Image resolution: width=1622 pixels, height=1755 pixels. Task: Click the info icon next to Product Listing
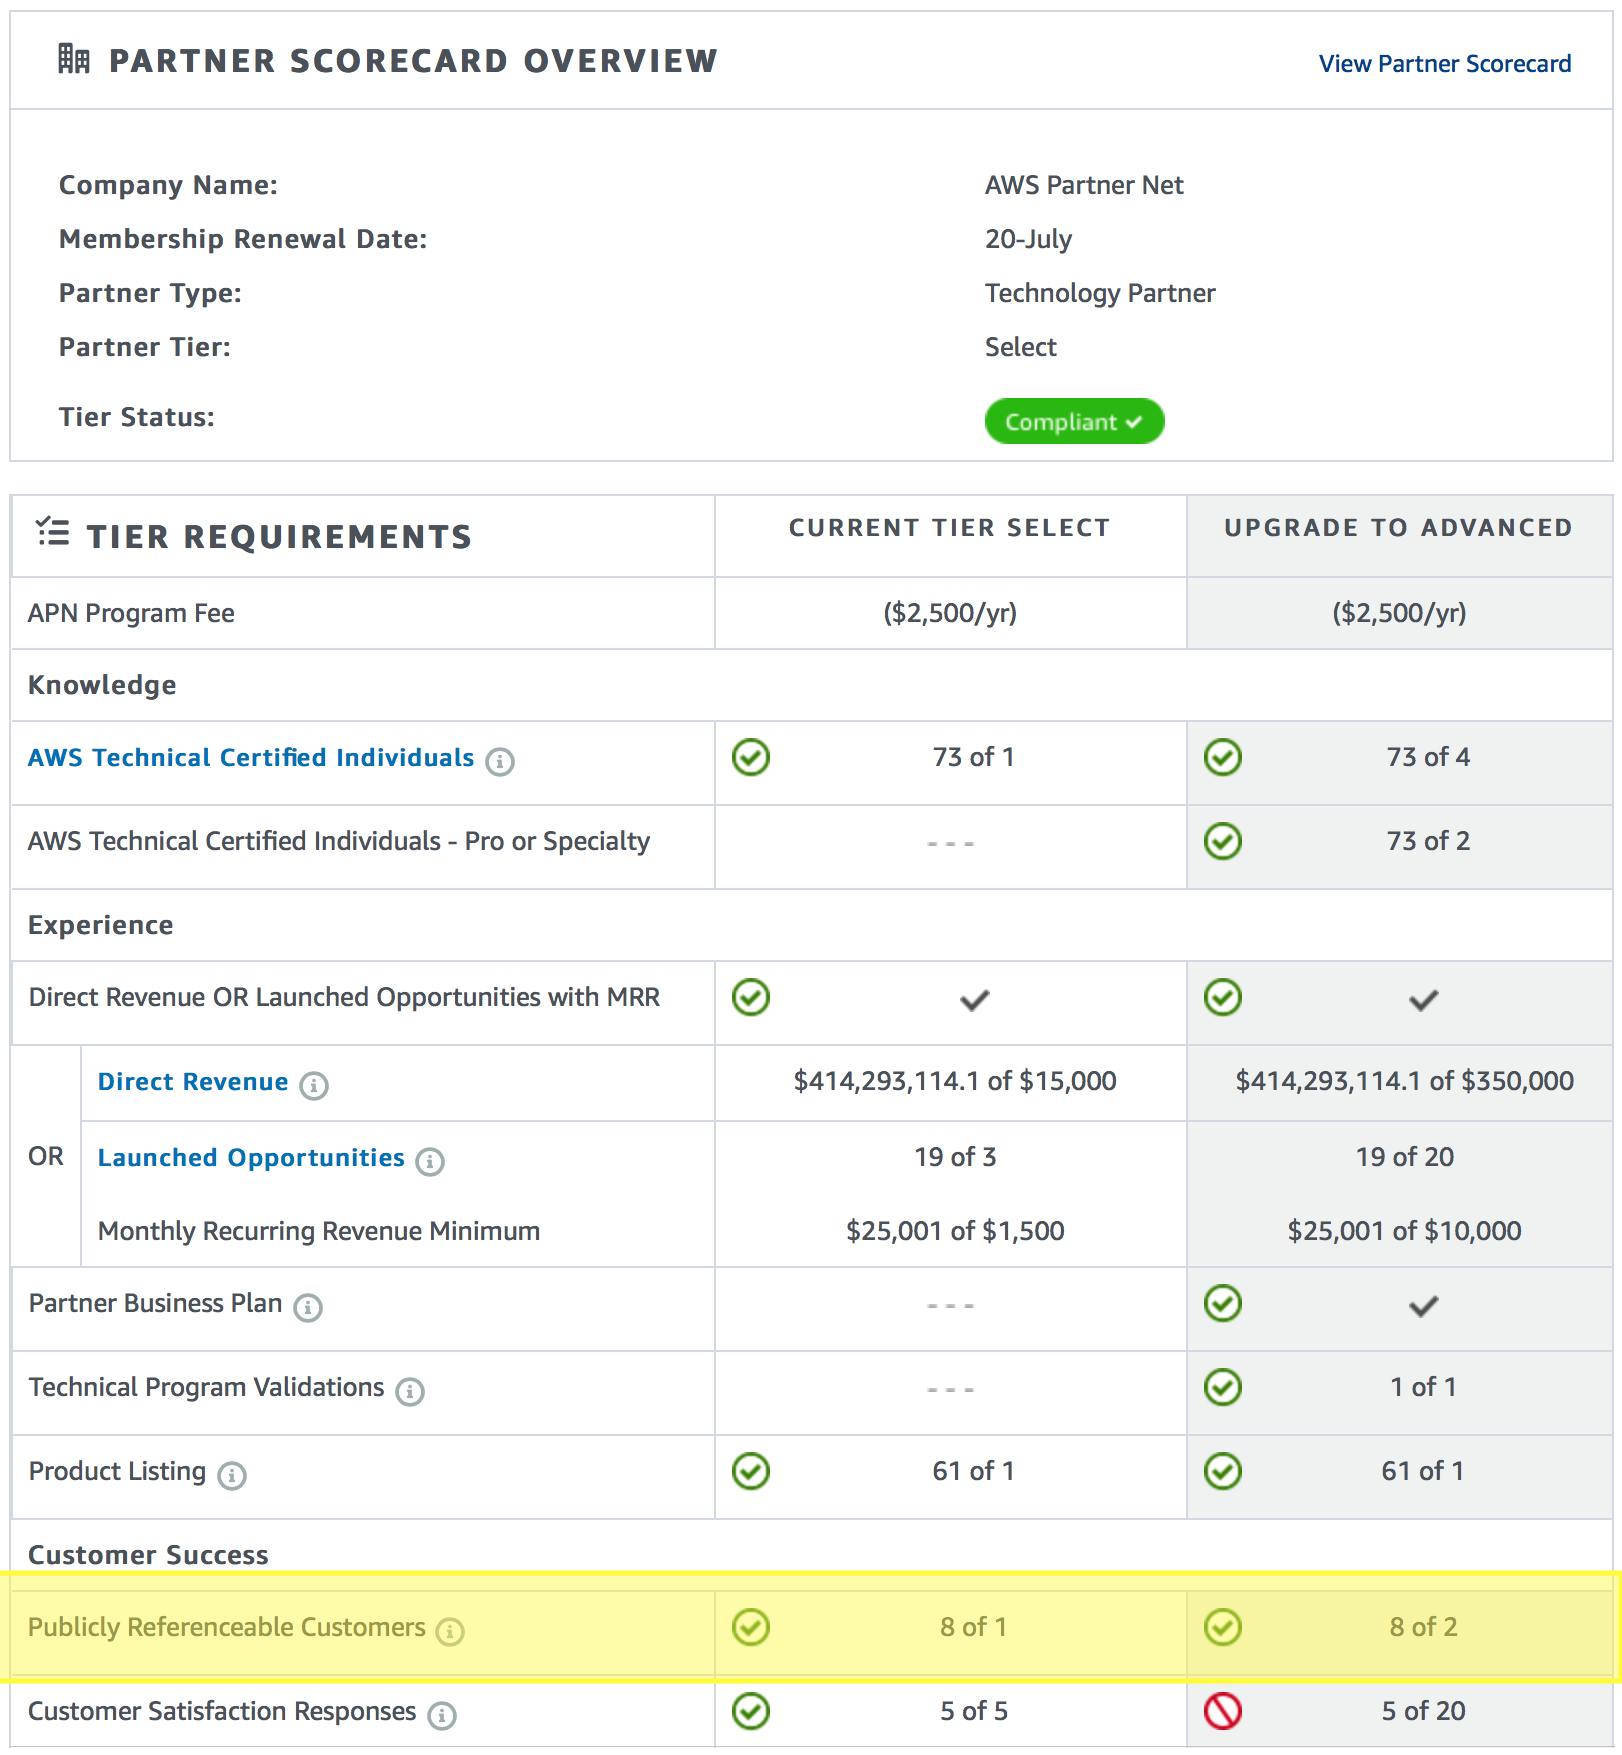pyautogui.click(x=232, y=1475)
